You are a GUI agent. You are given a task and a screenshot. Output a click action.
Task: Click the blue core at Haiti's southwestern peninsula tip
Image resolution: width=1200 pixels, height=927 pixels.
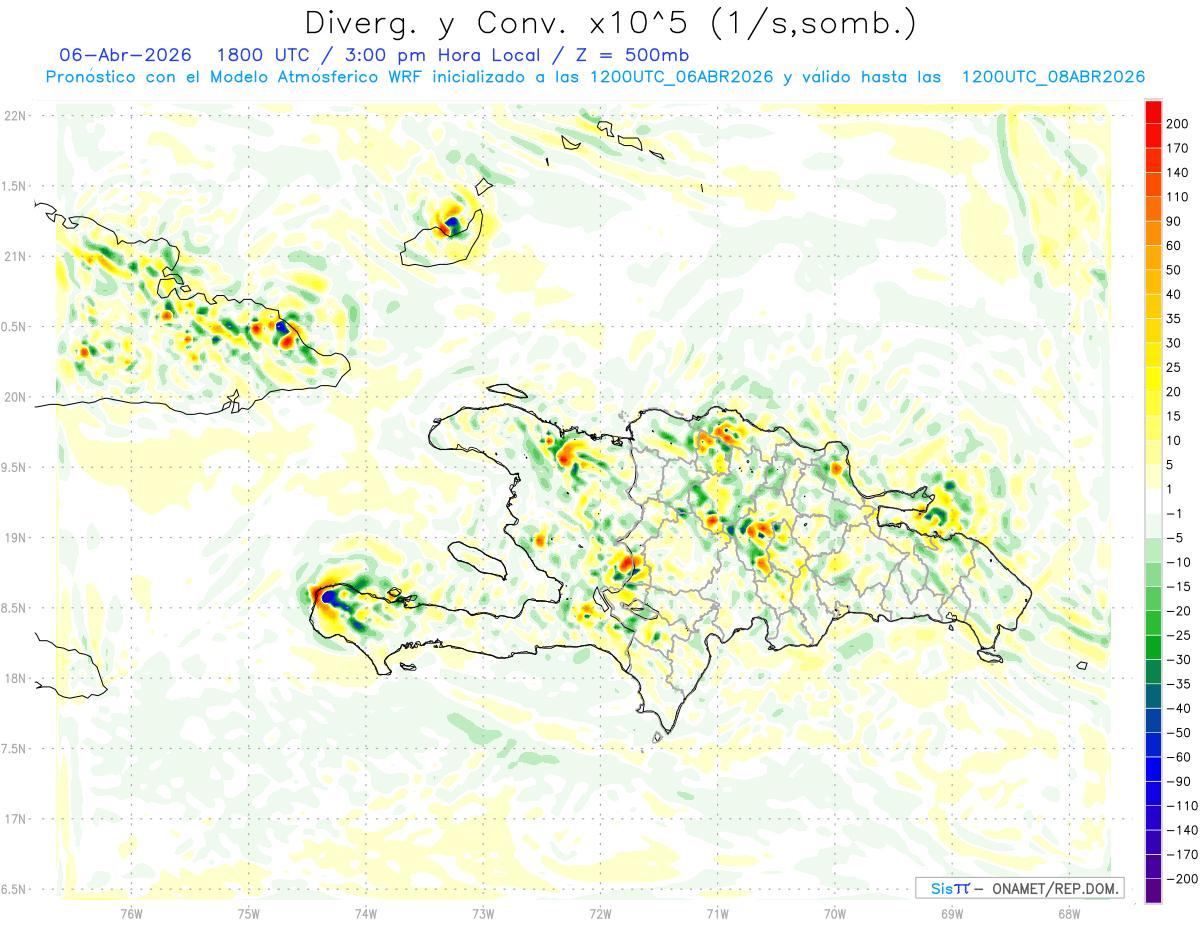tap(327, 597)
